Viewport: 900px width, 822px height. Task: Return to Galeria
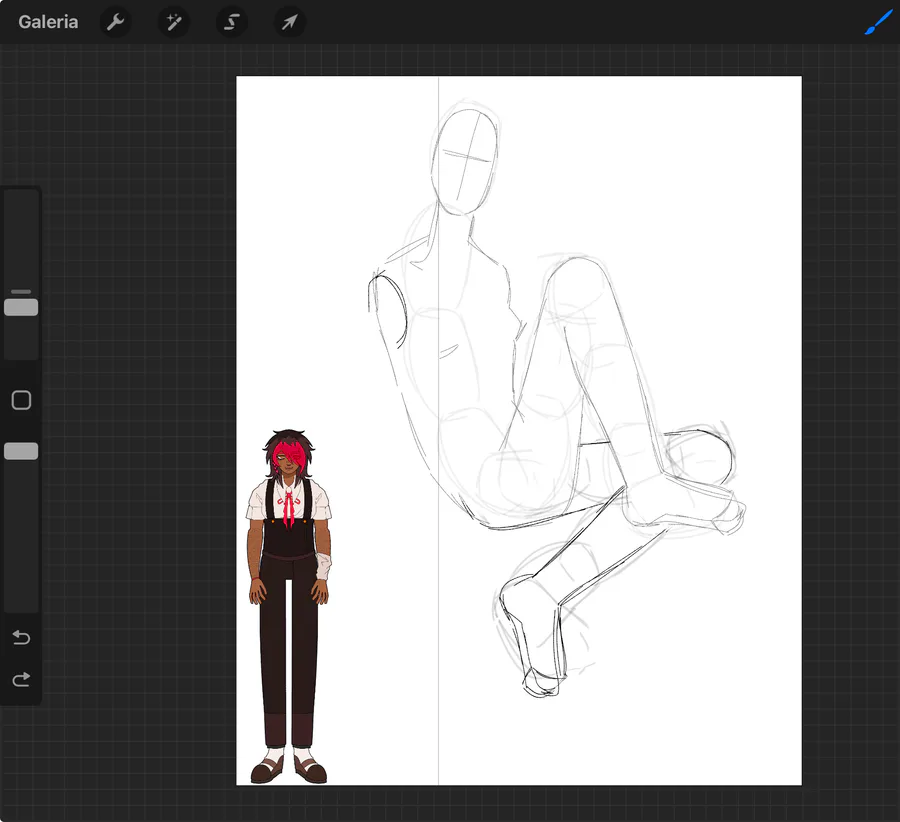[x=48, y=22]
